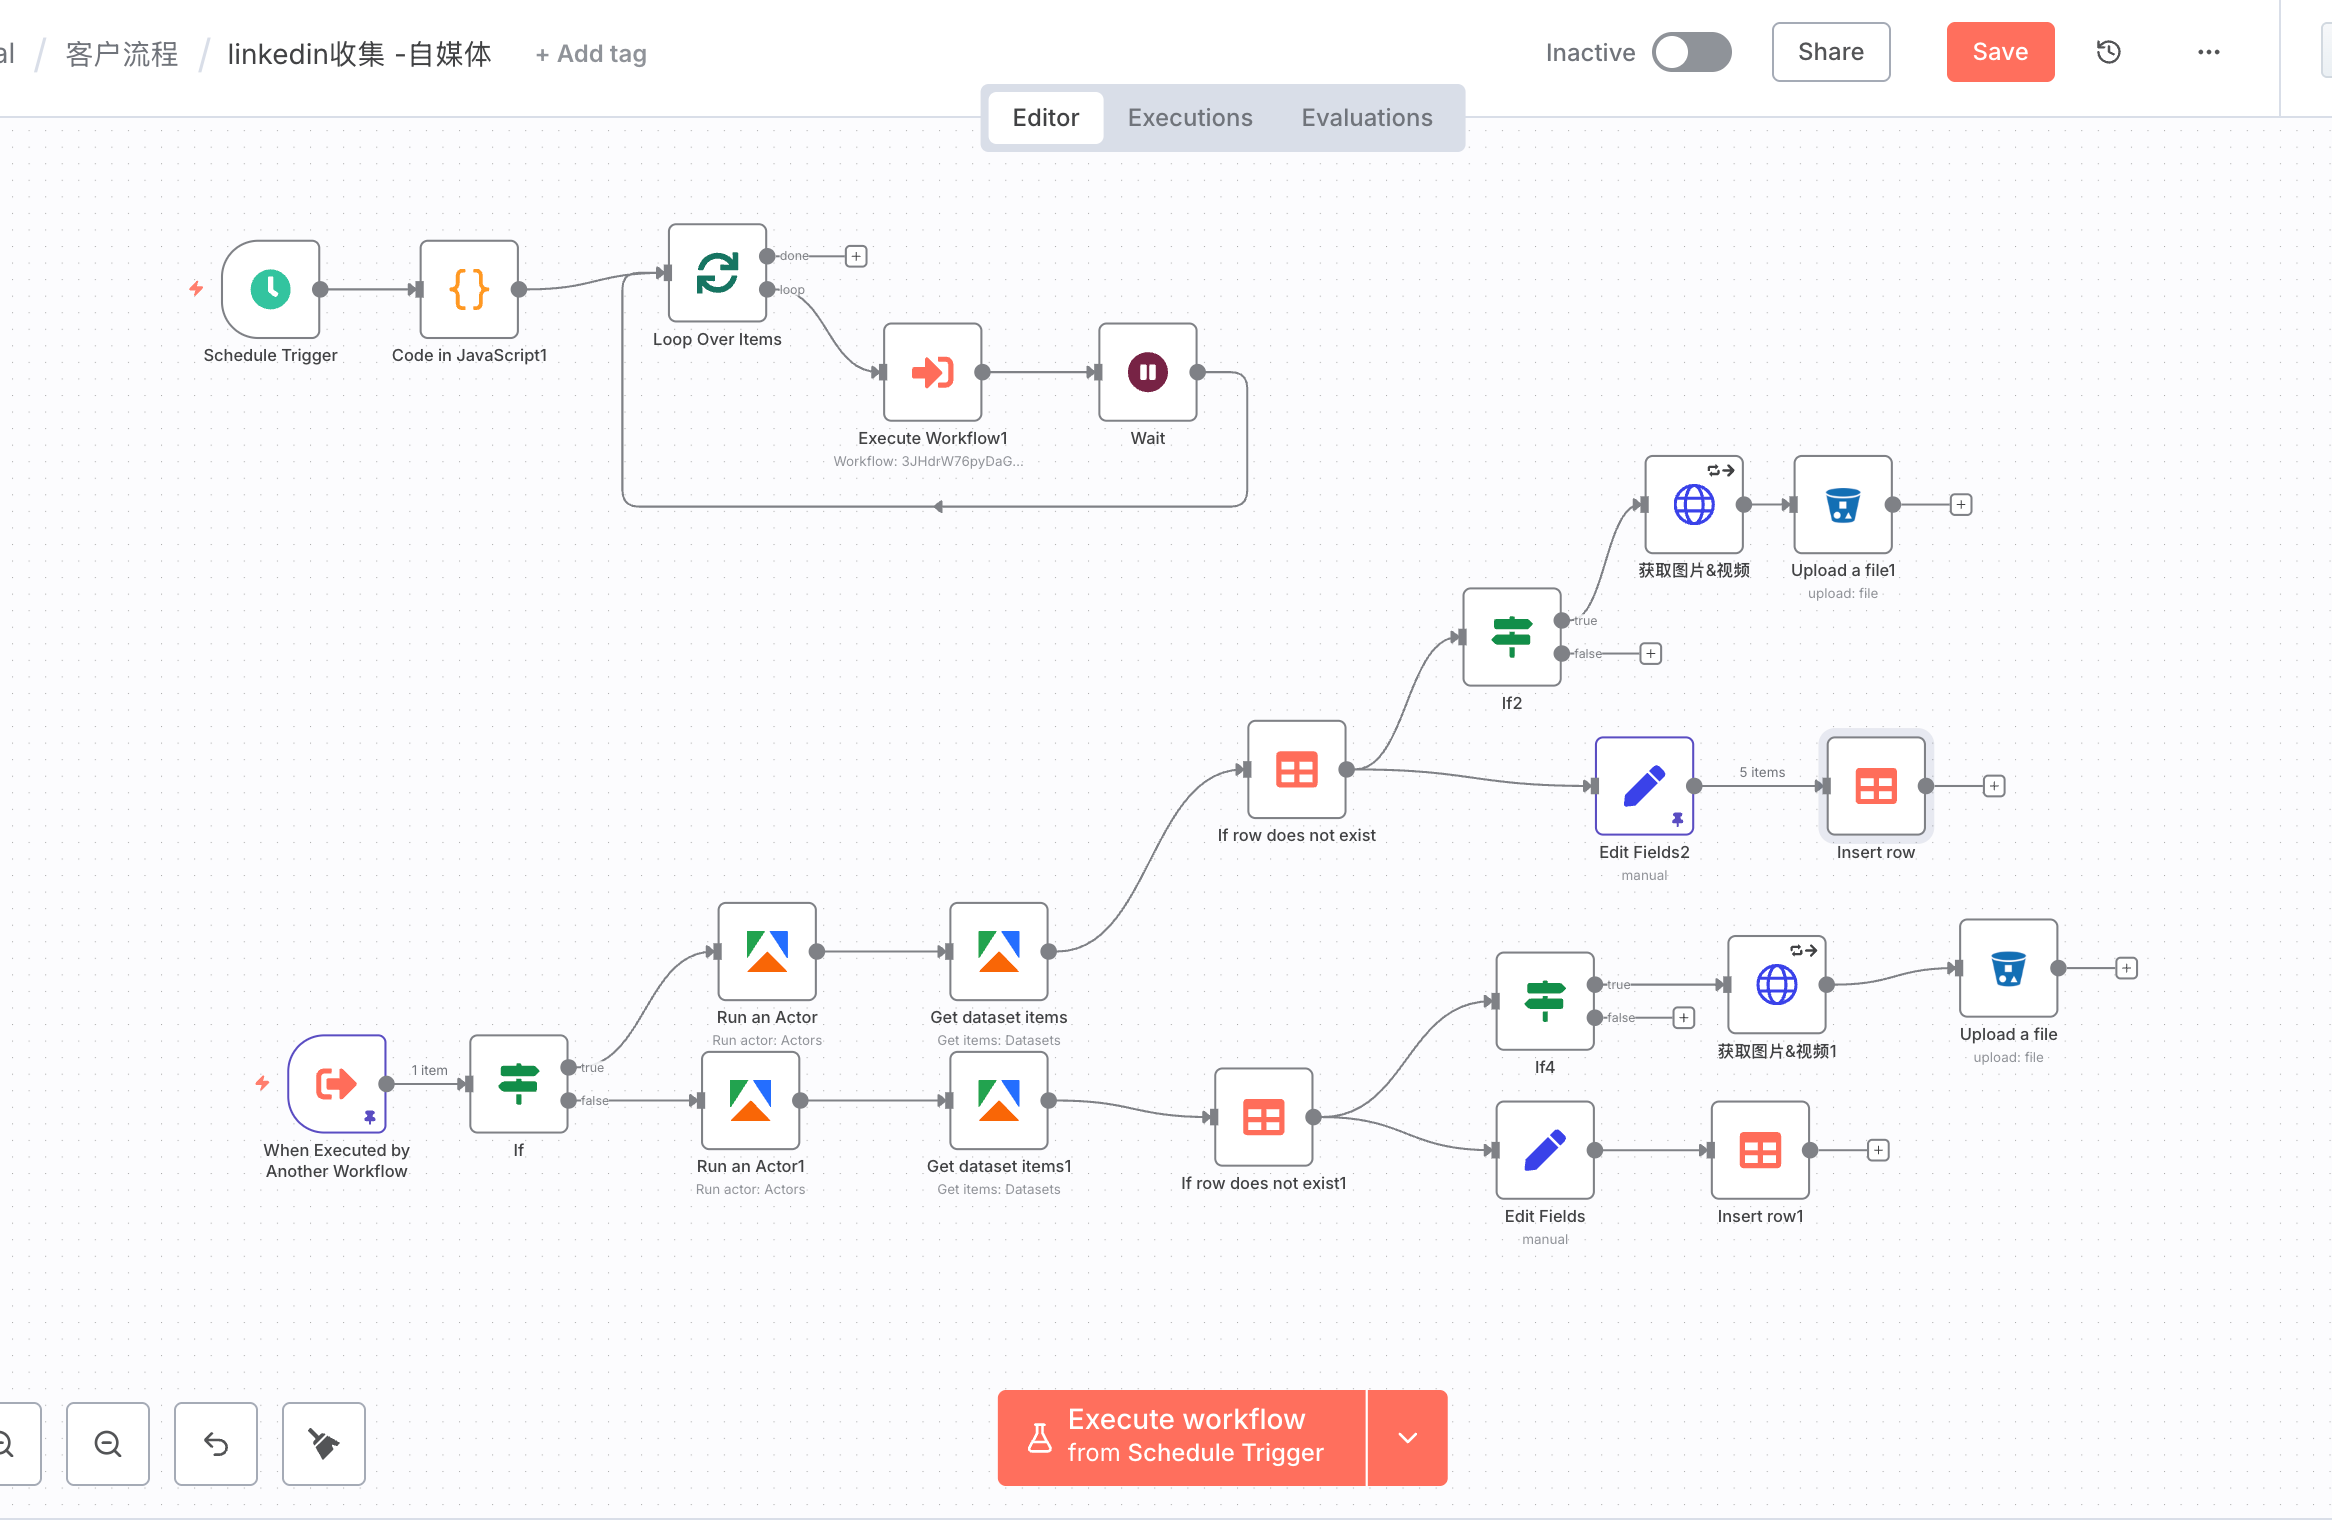Select the Execute Workflow1 node
2332x1520 pixels.
click(932, 372)
